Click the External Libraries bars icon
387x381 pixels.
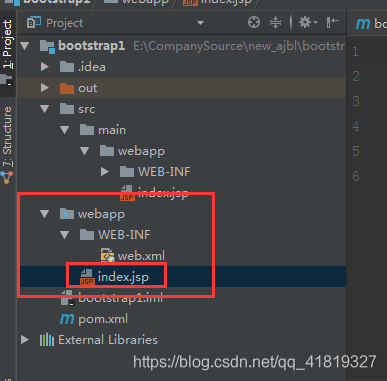pos(47,340)
